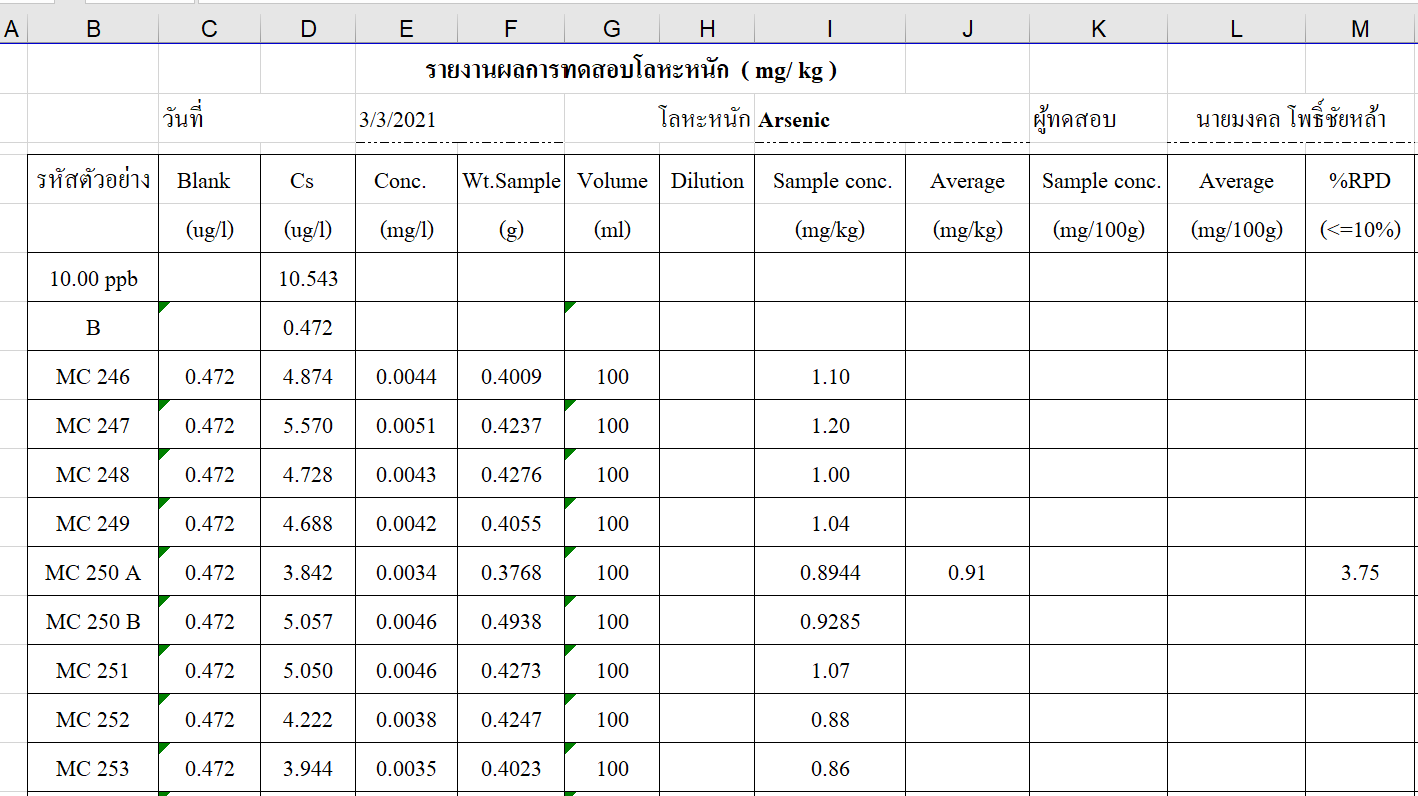Click the Dilution header cell

point(707,181)
